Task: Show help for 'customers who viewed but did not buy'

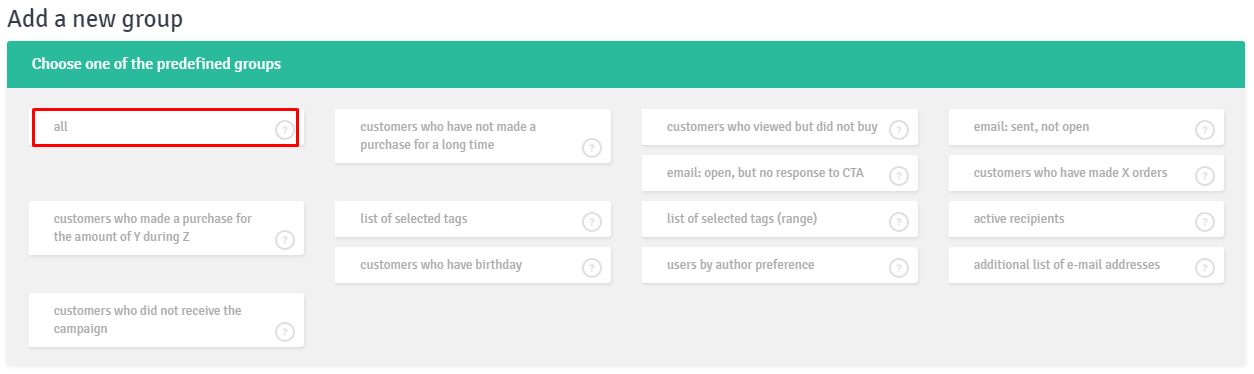Action: point(898,130)
